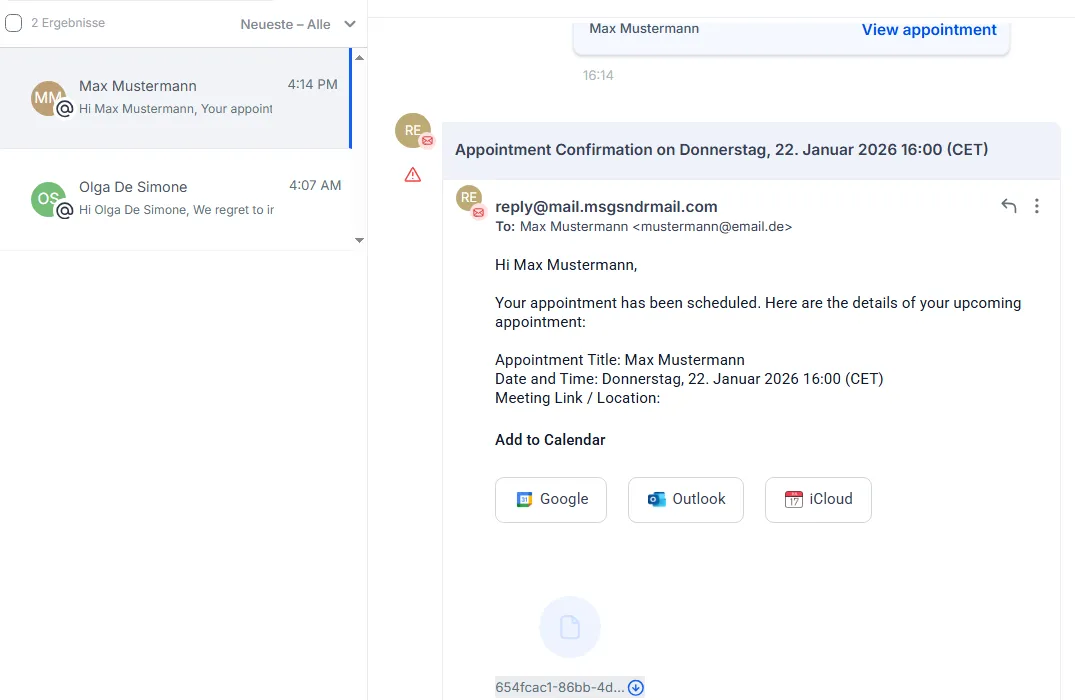Click the Appointment Title: Max Mustermann line
The width and height of the screenshot is (1075, 700).
tap(620, 359)
